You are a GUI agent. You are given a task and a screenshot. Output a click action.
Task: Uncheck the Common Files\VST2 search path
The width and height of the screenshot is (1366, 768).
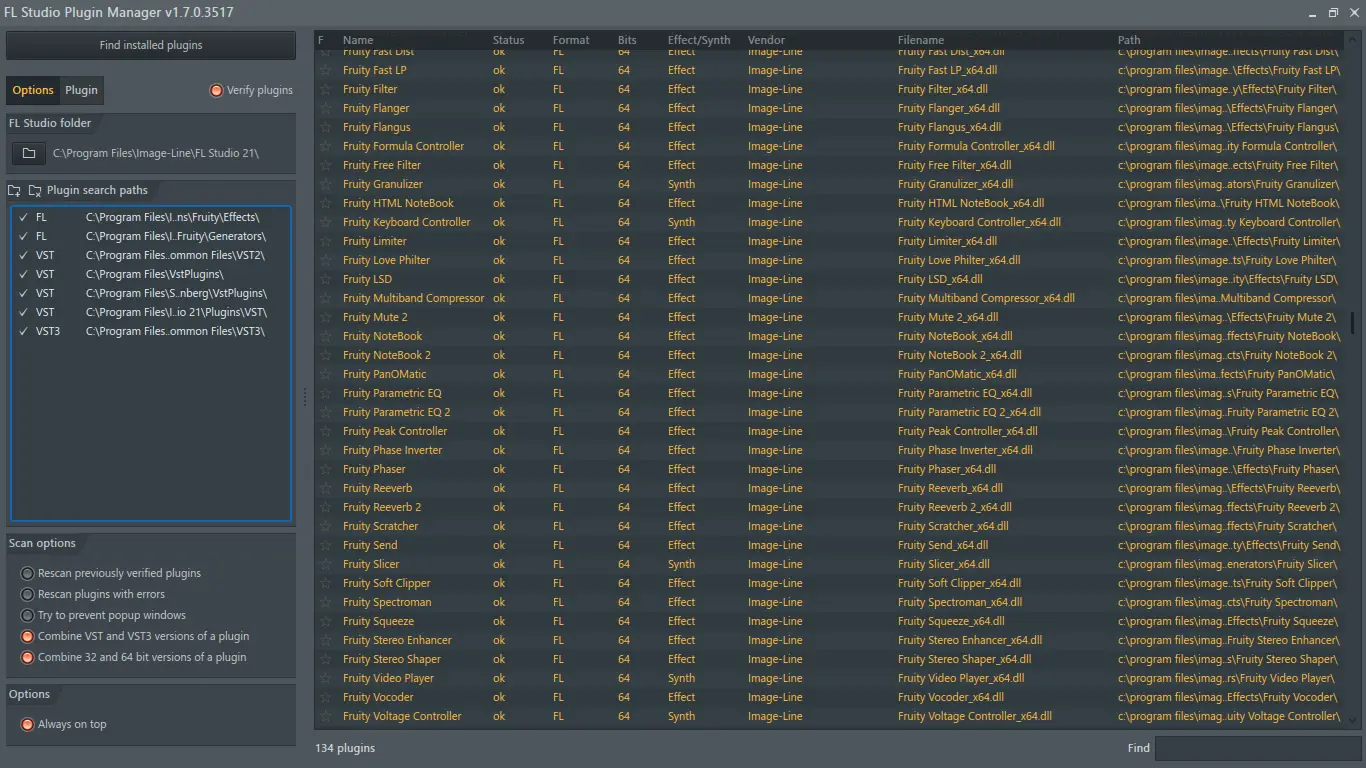pos(23,255)
